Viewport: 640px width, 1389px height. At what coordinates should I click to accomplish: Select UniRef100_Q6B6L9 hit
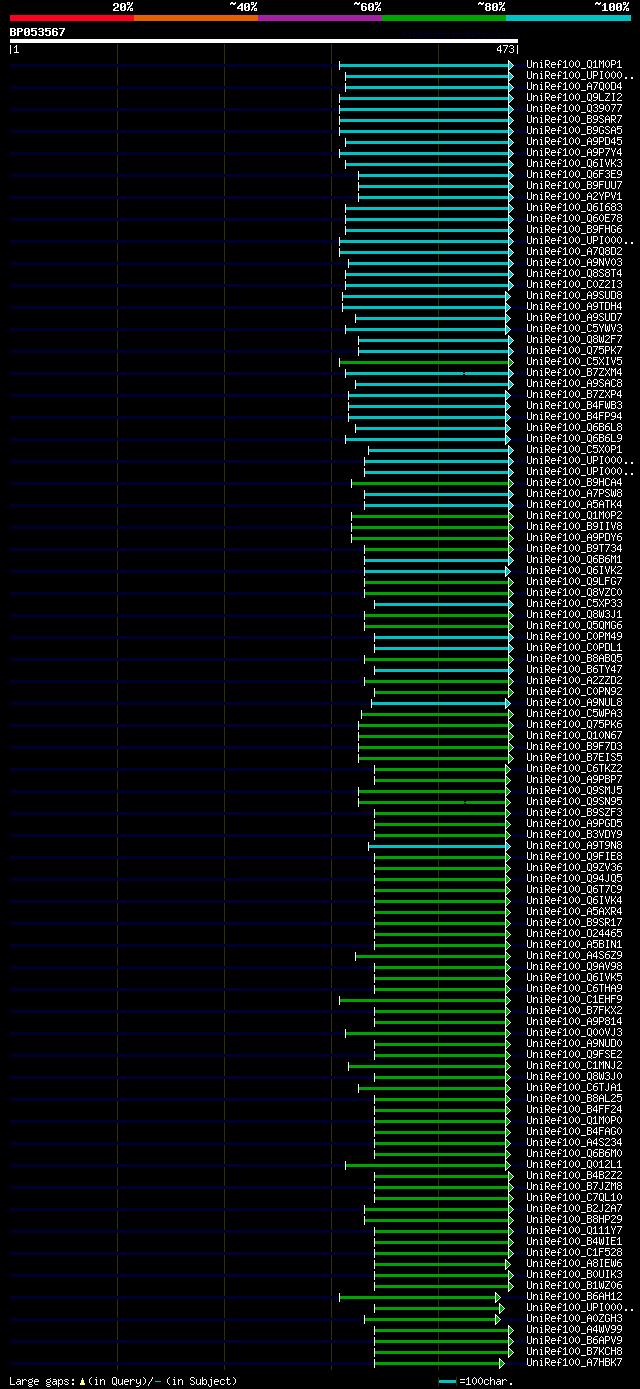tap(574, 439)
